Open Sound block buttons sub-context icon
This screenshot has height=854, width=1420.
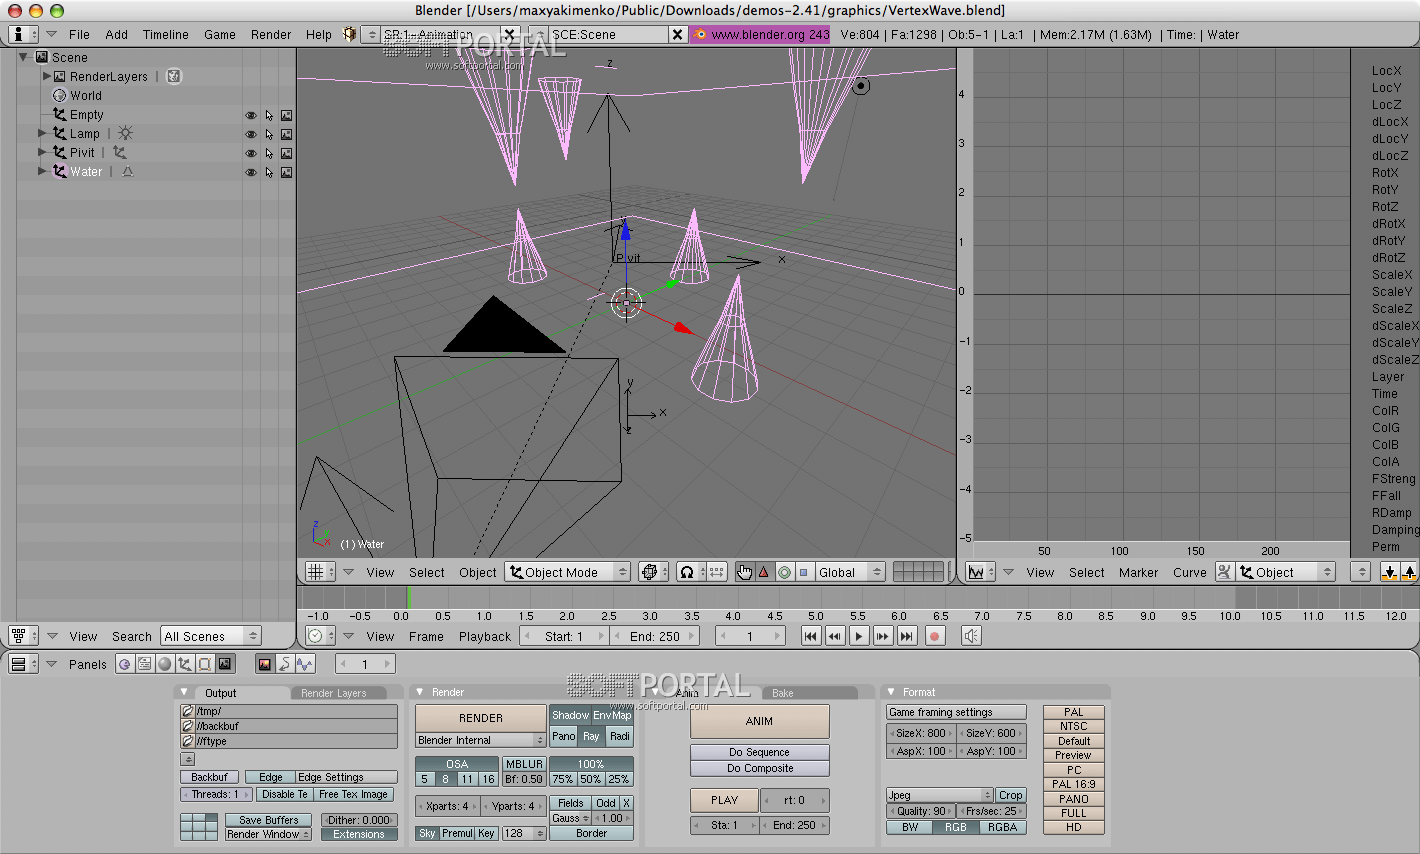coord(304,664)
